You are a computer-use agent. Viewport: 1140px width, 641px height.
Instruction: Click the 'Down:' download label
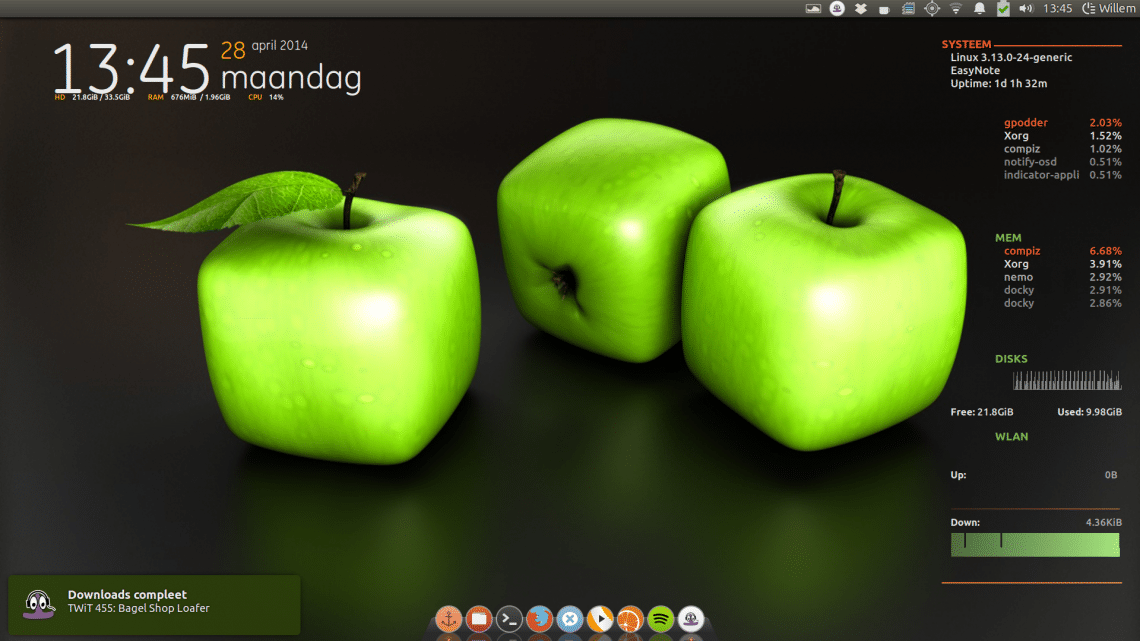coord(965,523)
